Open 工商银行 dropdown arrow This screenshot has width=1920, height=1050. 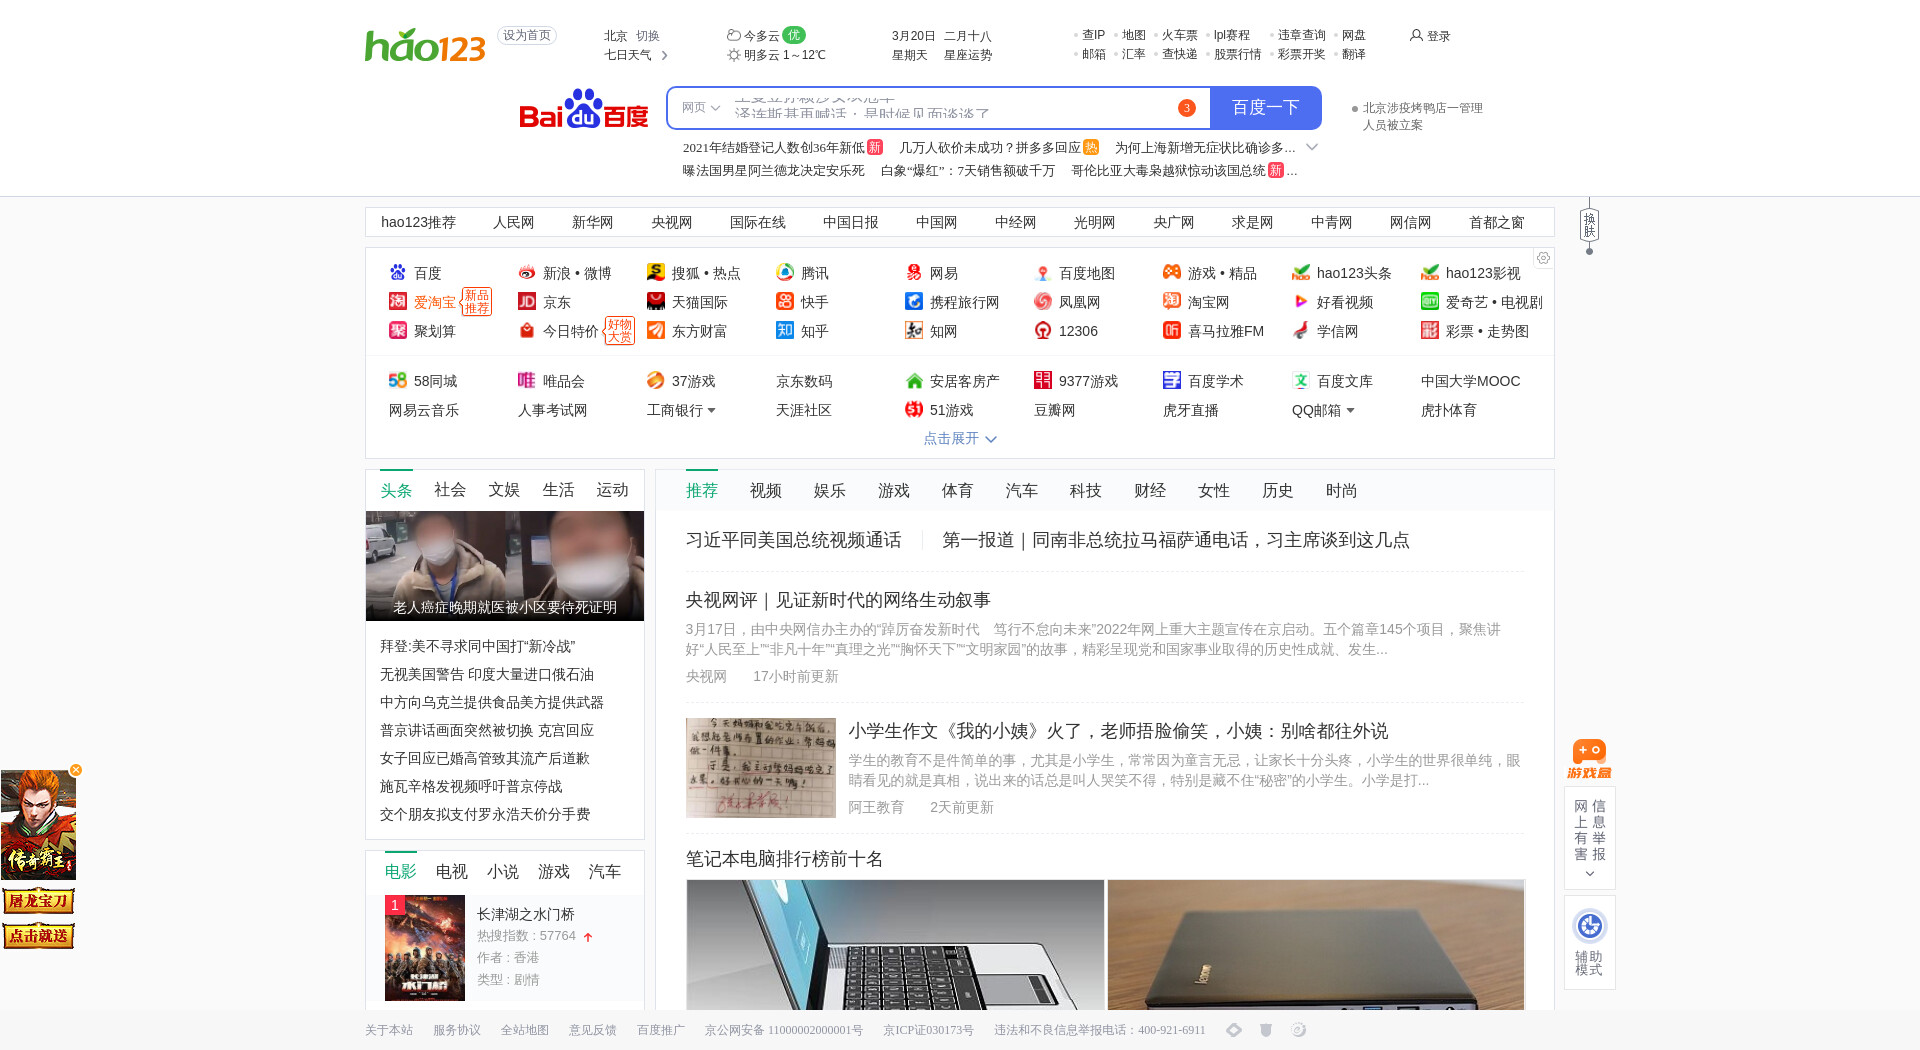(711, 410)
